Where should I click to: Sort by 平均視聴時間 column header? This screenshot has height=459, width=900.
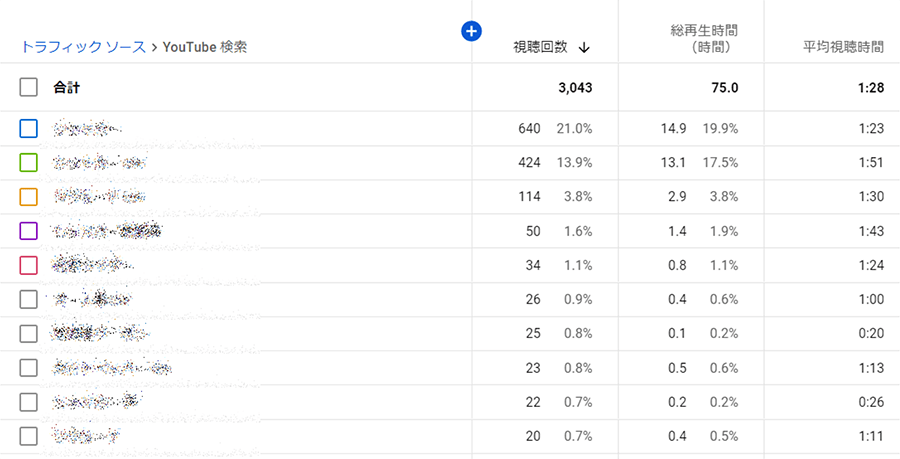843,47
